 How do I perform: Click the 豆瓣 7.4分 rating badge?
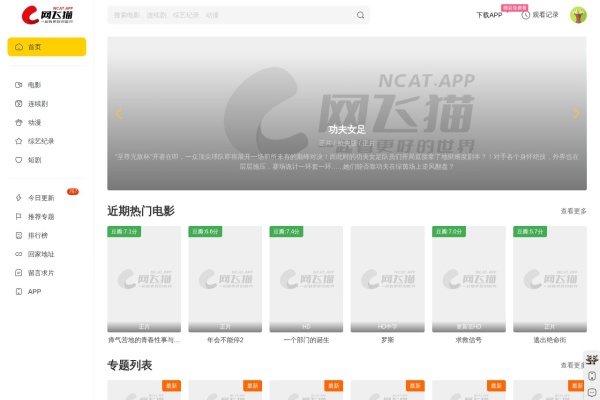pyautogui.click(x=286, y=231)
